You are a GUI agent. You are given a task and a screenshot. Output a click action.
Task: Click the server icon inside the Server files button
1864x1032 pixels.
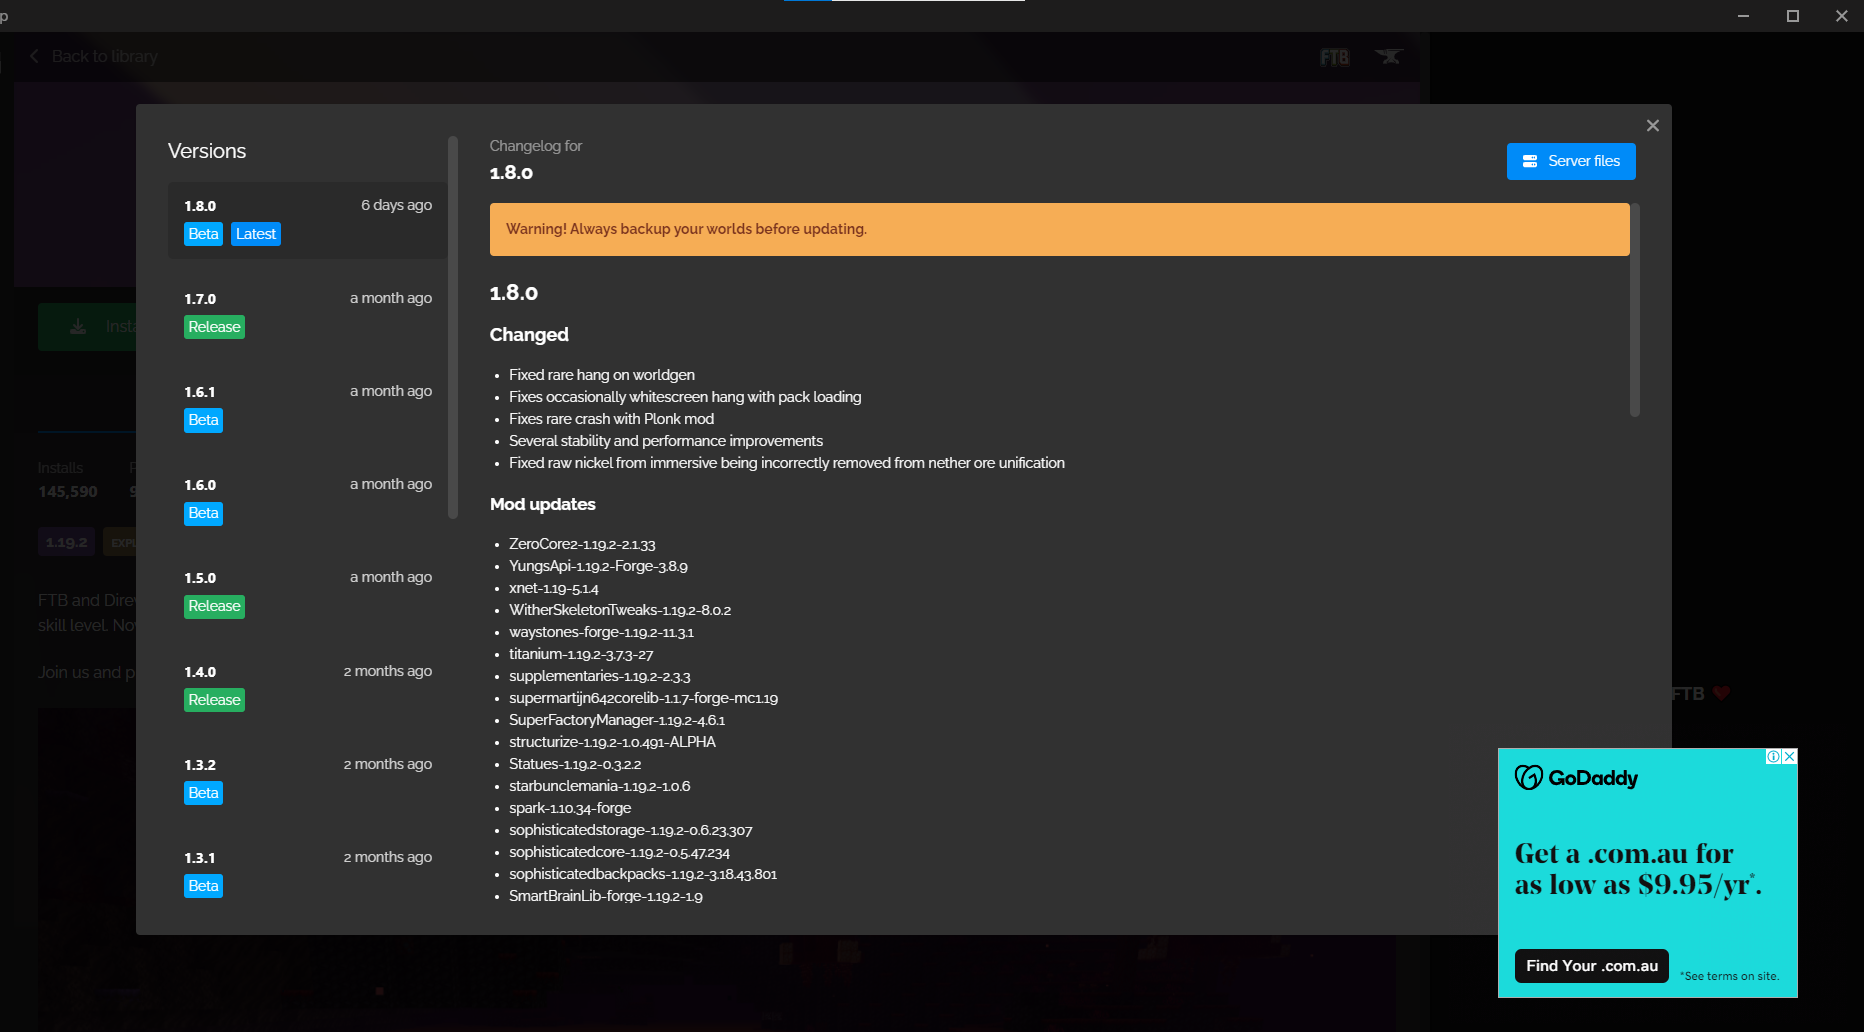point(1529,161)
